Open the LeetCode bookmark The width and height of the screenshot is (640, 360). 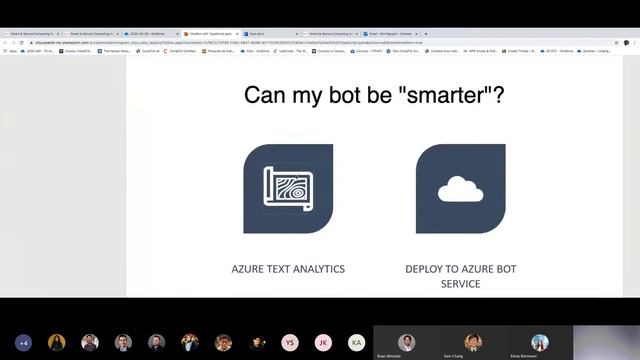(290, 51)
